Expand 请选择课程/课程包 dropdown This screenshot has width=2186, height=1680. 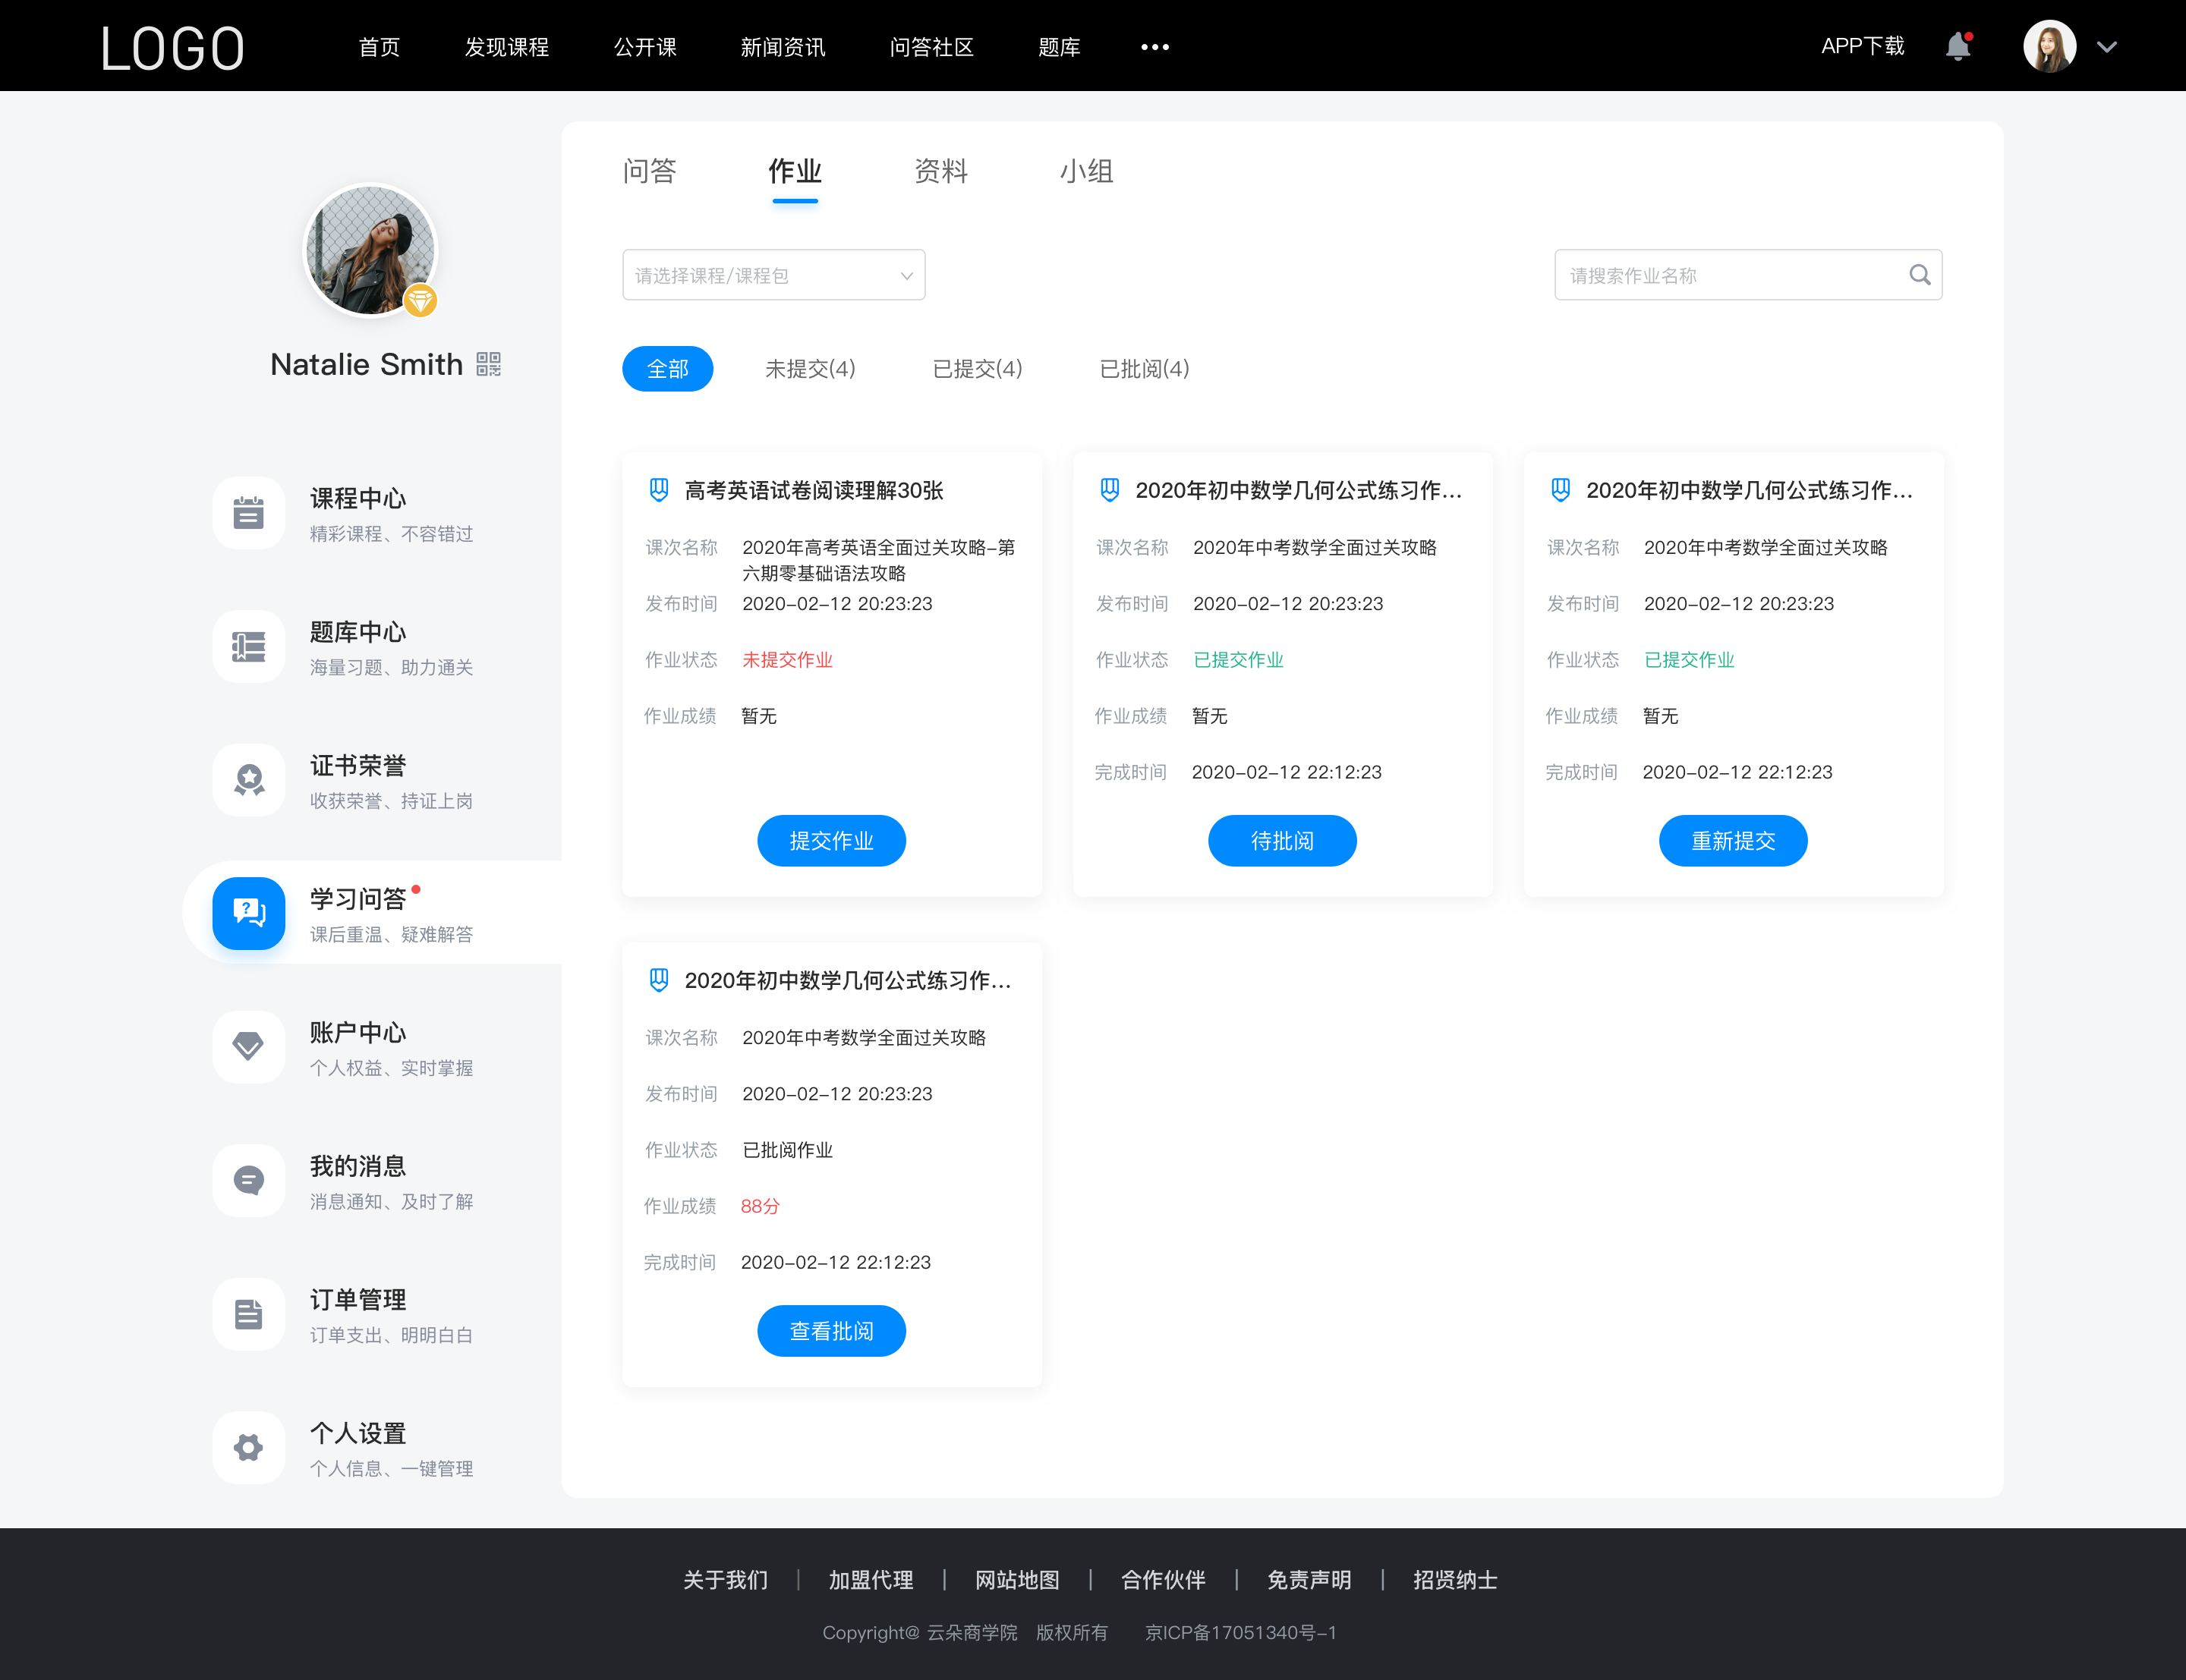[771, 273]
